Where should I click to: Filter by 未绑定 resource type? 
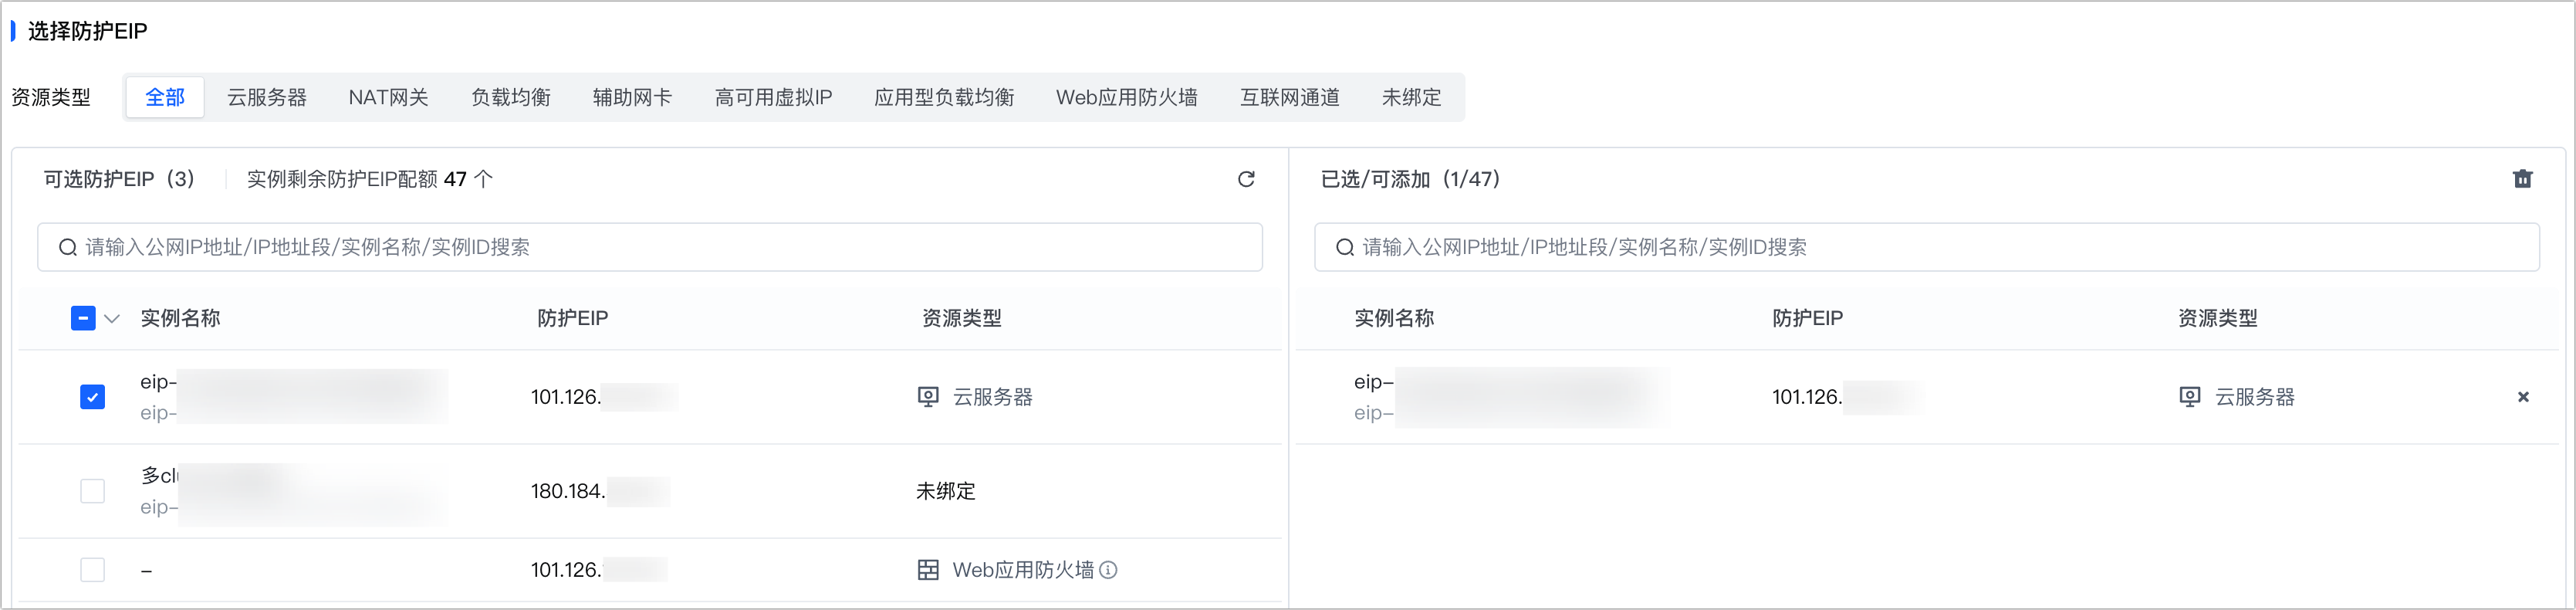pos(1411,97)
